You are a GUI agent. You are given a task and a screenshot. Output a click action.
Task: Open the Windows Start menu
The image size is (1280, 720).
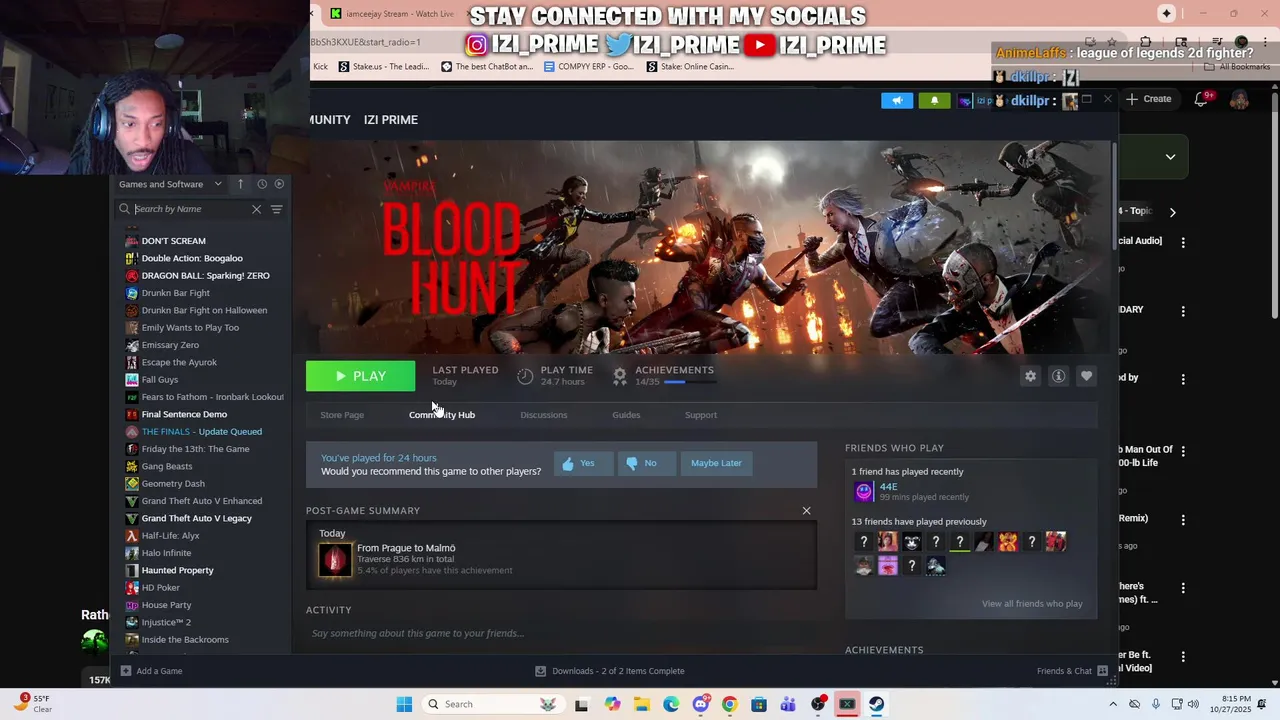pos(404,704)
